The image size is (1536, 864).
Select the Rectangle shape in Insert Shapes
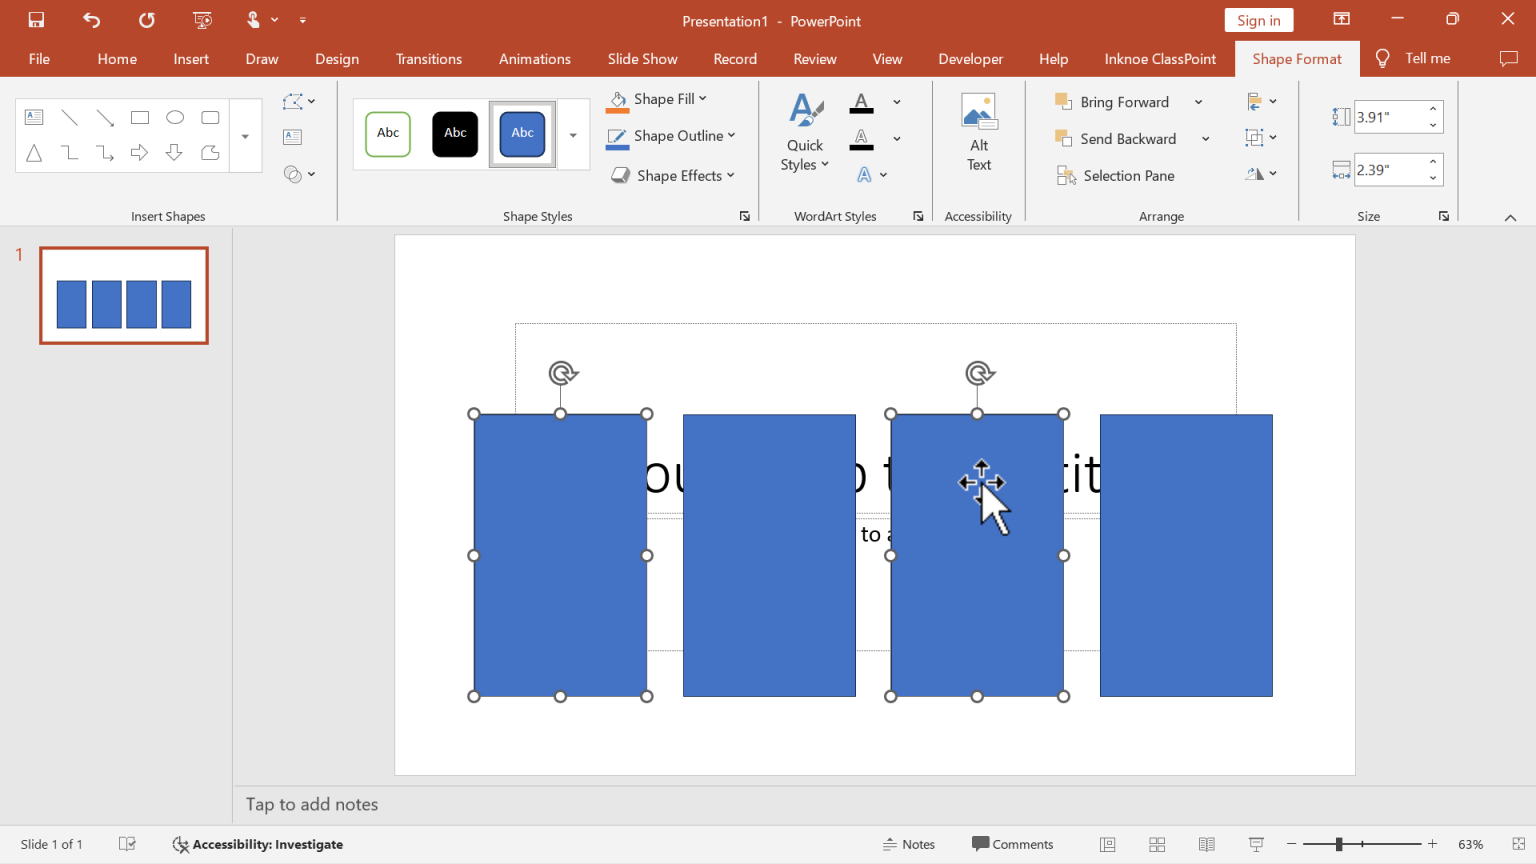click(x=140, y=117)
